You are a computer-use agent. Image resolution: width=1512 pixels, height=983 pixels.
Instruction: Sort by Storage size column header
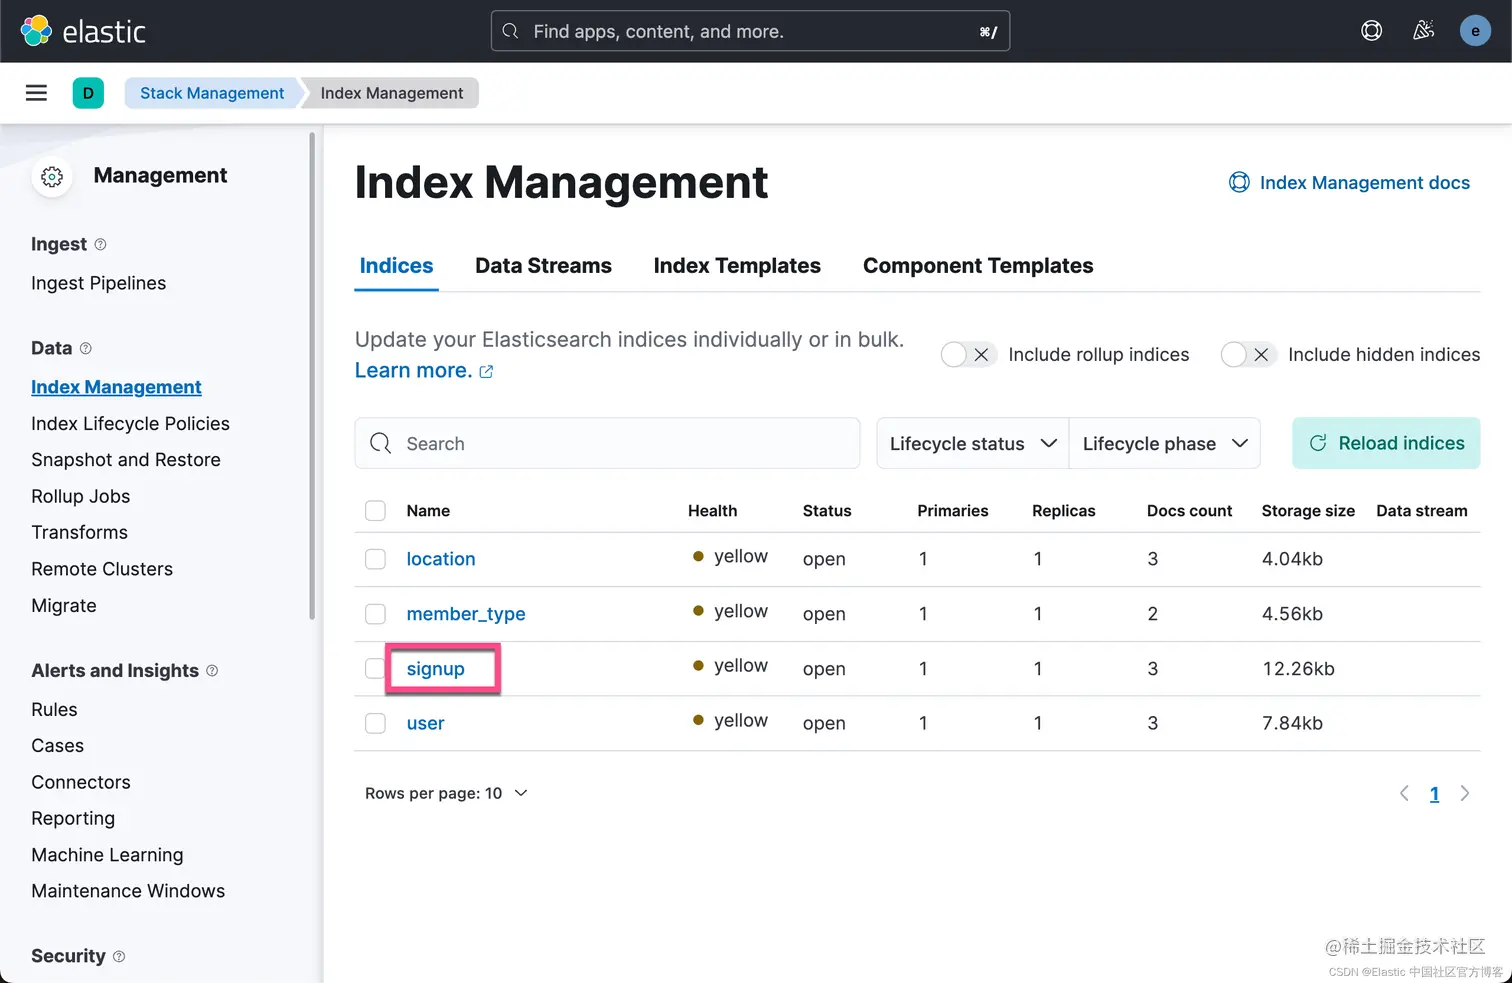[1308, 510]
